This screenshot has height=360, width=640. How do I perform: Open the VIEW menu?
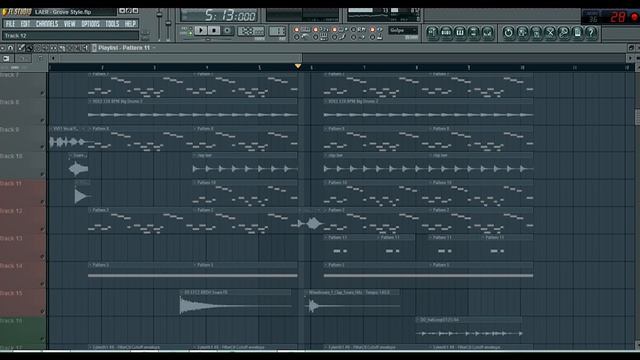click(x=69, y=24)
